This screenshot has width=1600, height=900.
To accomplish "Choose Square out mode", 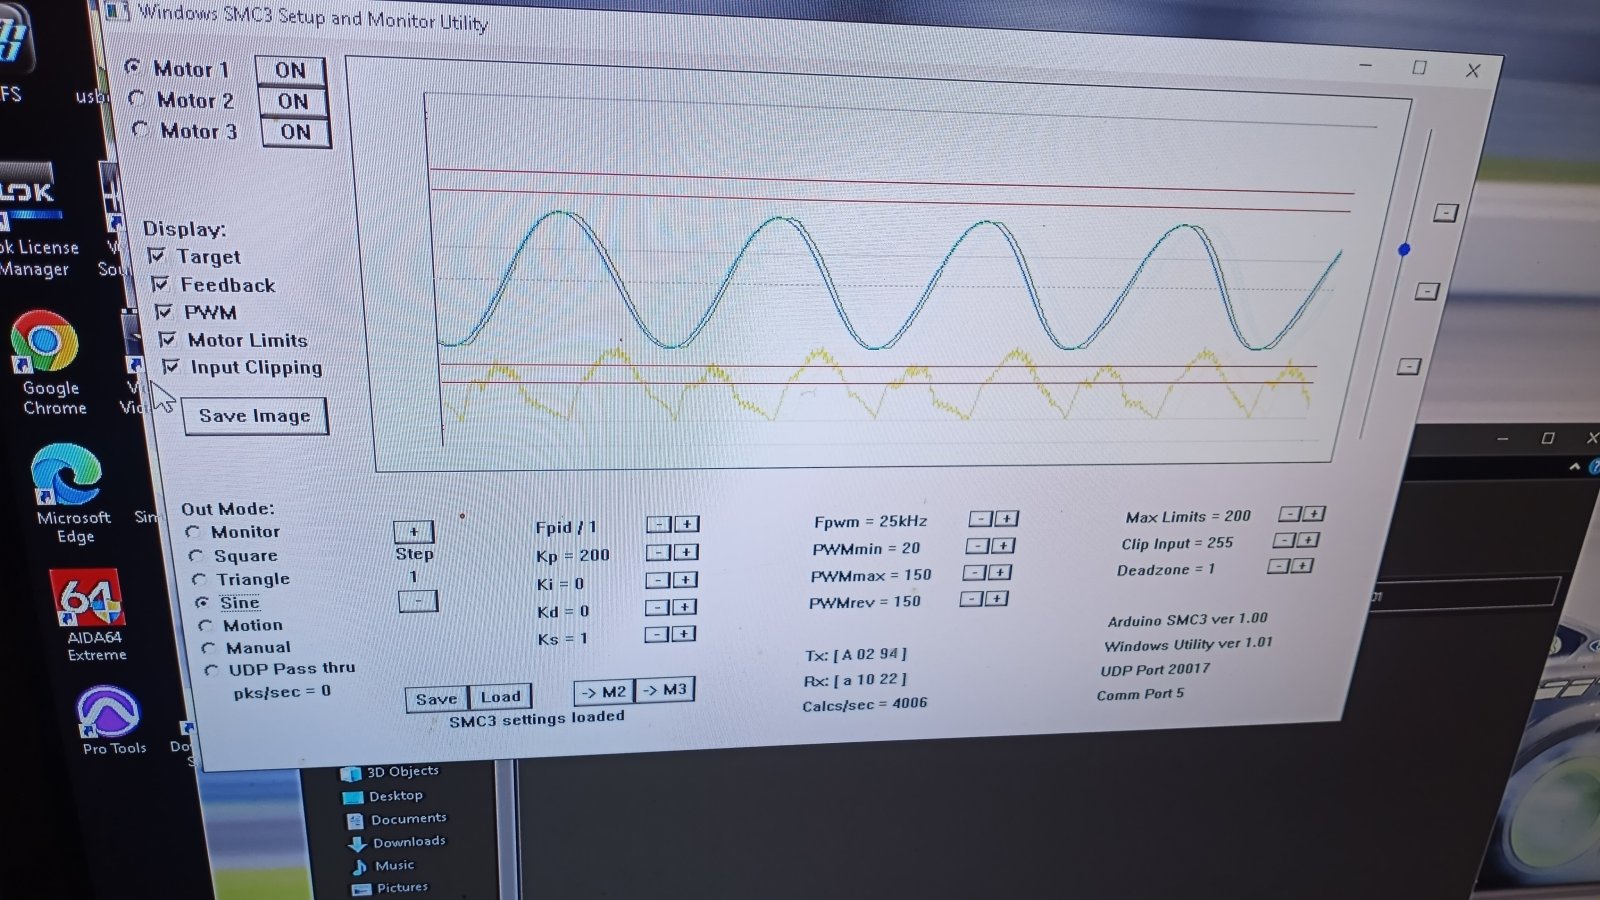I will coord(196,555).
